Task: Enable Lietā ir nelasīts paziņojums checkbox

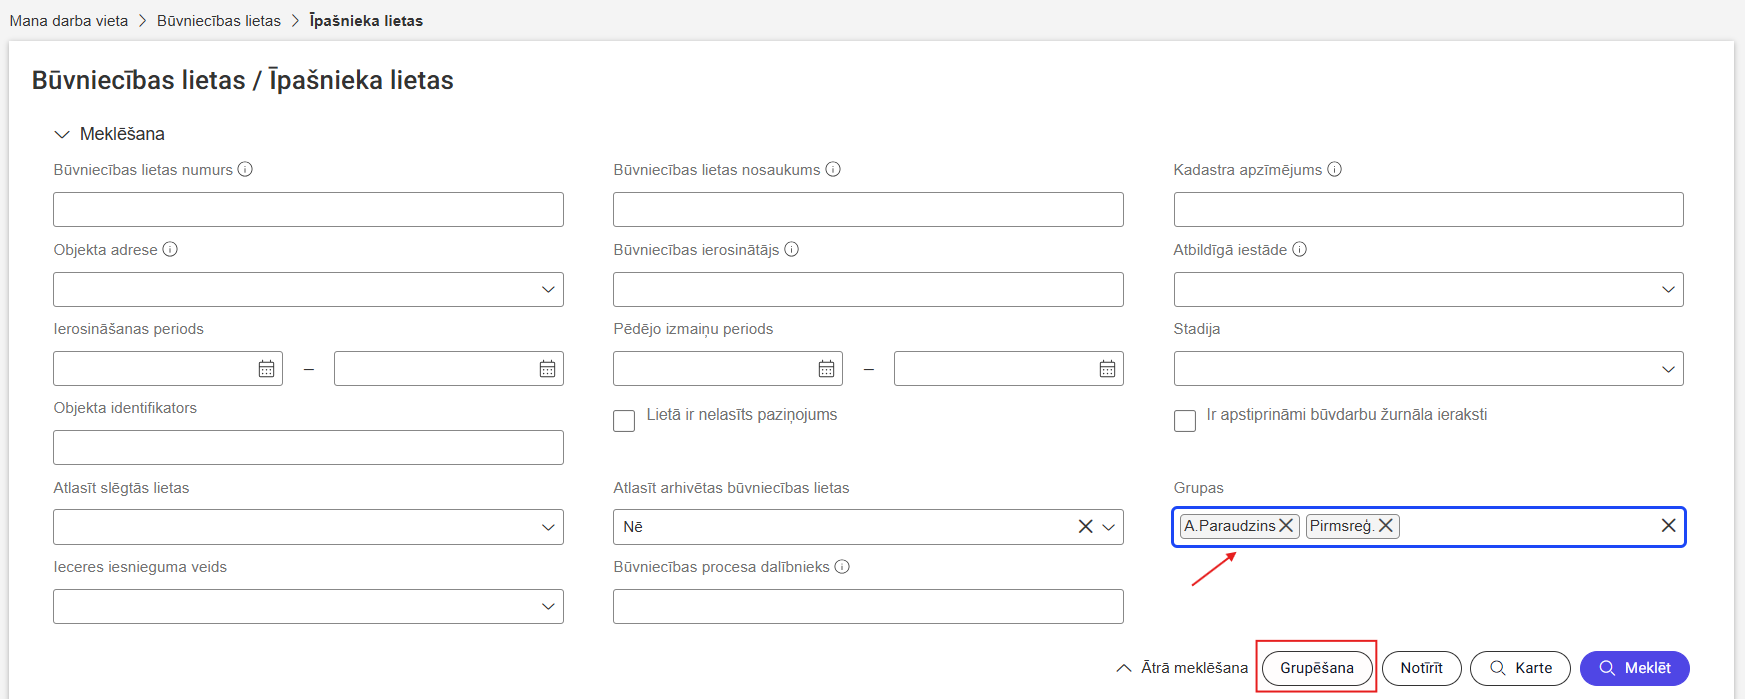Action: pyautogui.click(x=624, y=421)
